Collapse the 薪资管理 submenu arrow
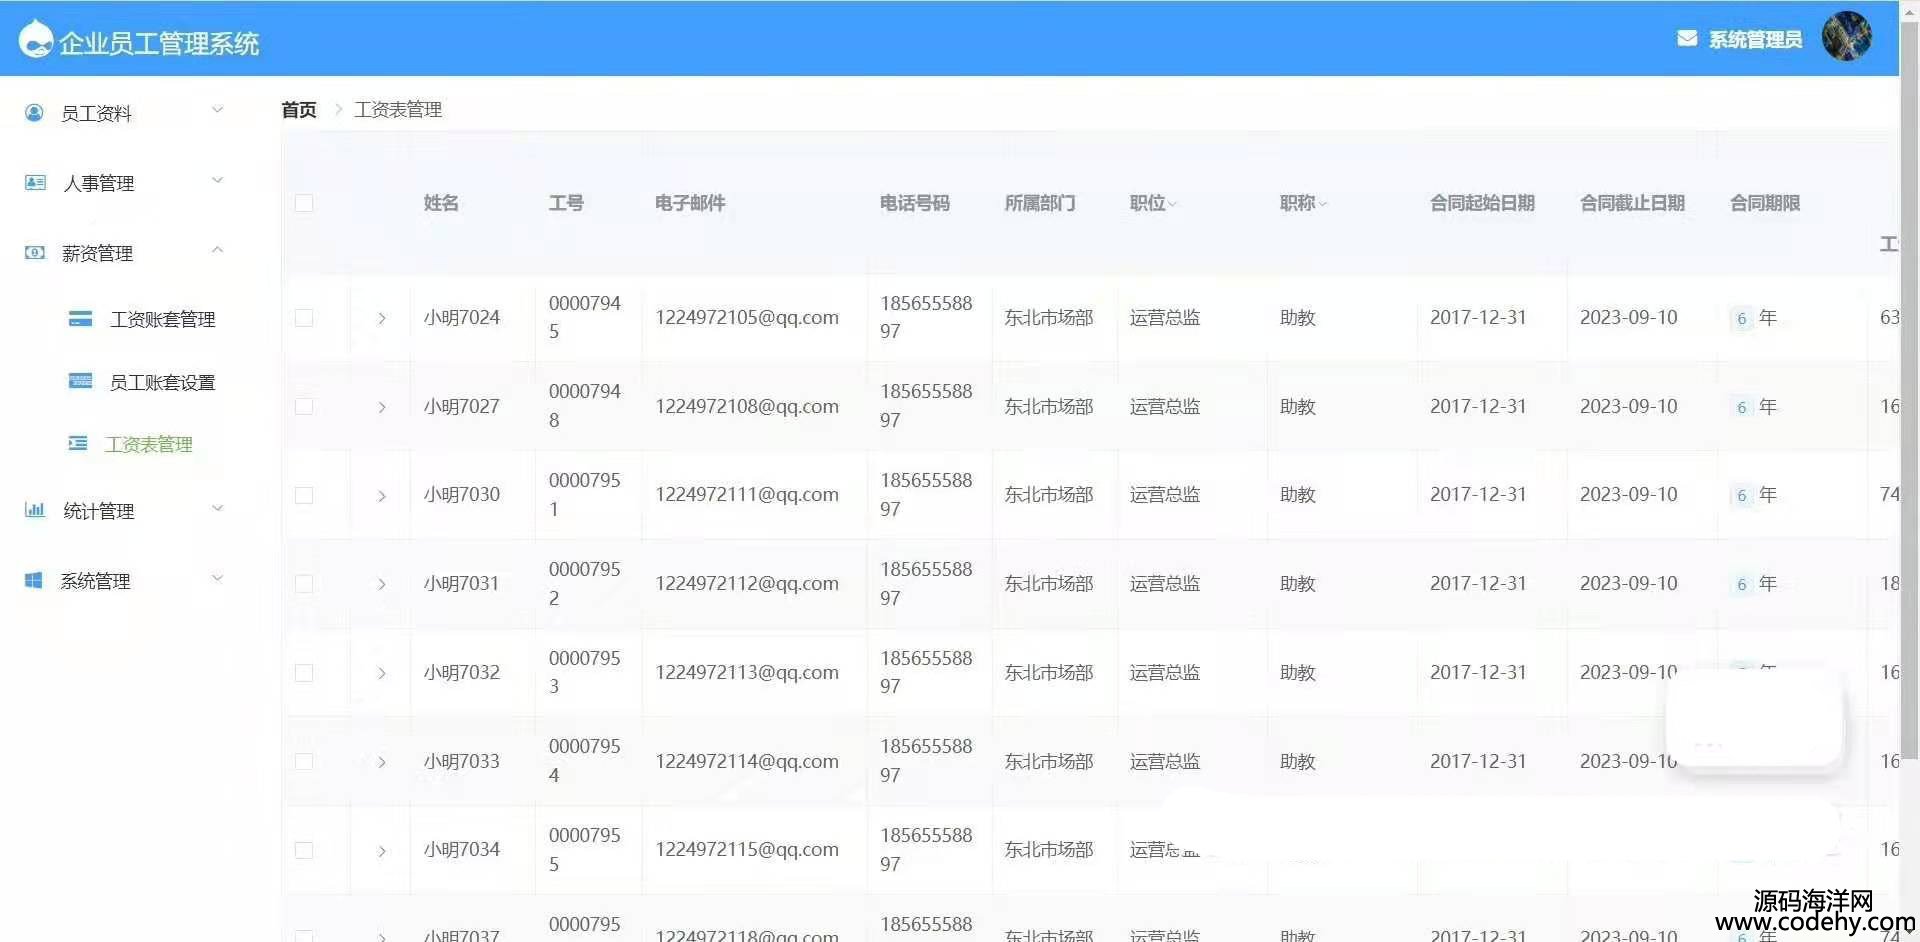The image size is (1920, 942). (217, 250)
